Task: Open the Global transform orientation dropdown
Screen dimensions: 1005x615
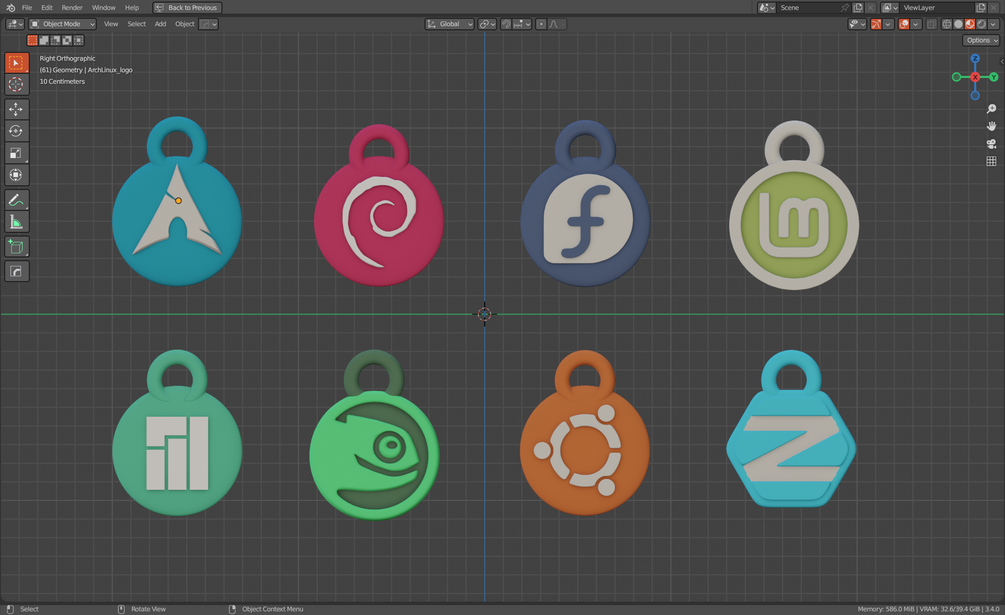Action: 449,24
